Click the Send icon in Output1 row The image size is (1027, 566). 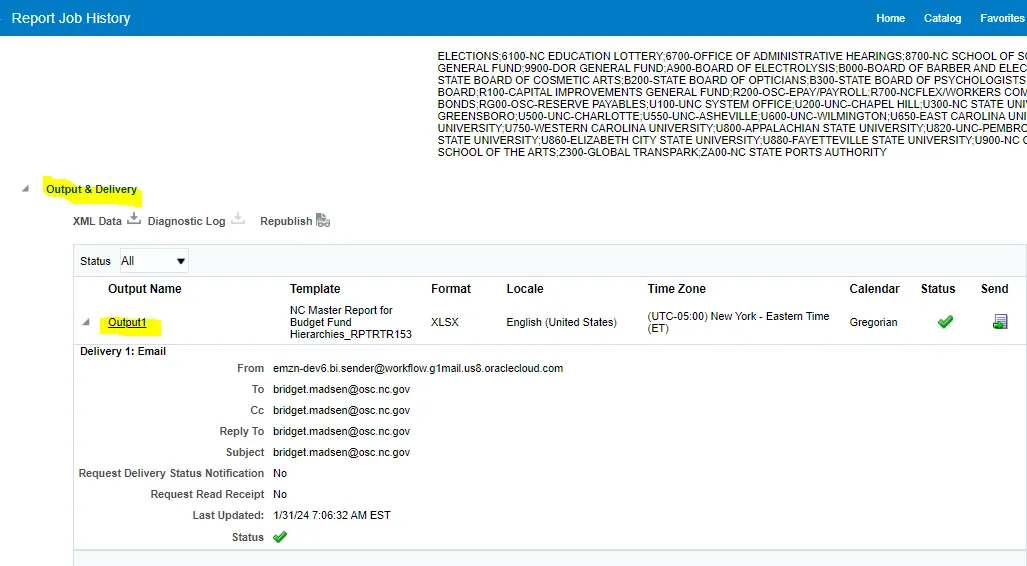click(x=999, y=322)
